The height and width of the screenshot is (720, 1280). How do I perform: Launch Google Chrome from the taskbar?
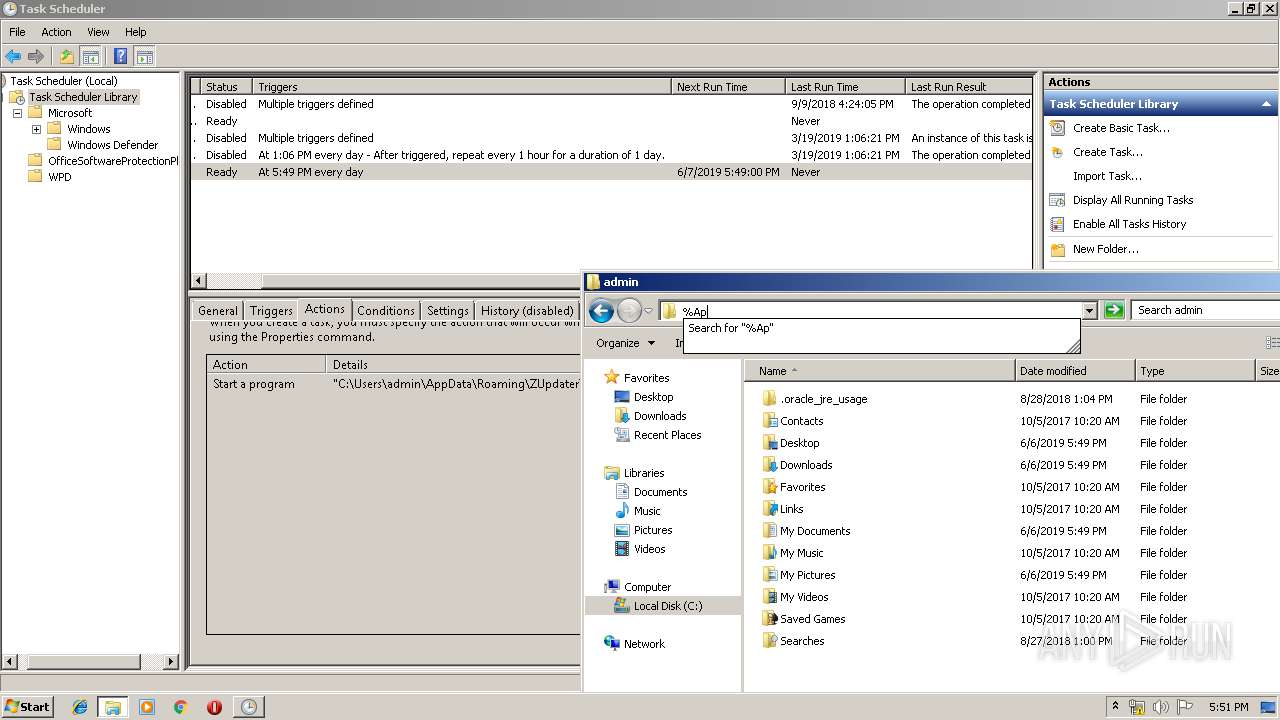(x=181, y=707)
